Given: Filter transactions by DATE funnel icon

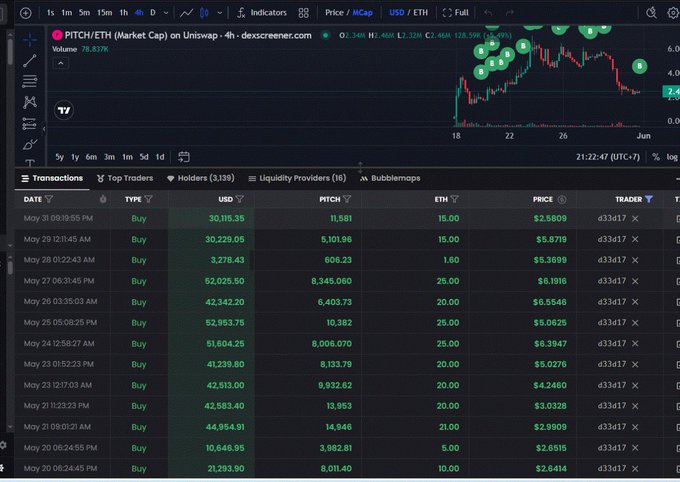Looking at the screenshot, I should tap(49, 199).
